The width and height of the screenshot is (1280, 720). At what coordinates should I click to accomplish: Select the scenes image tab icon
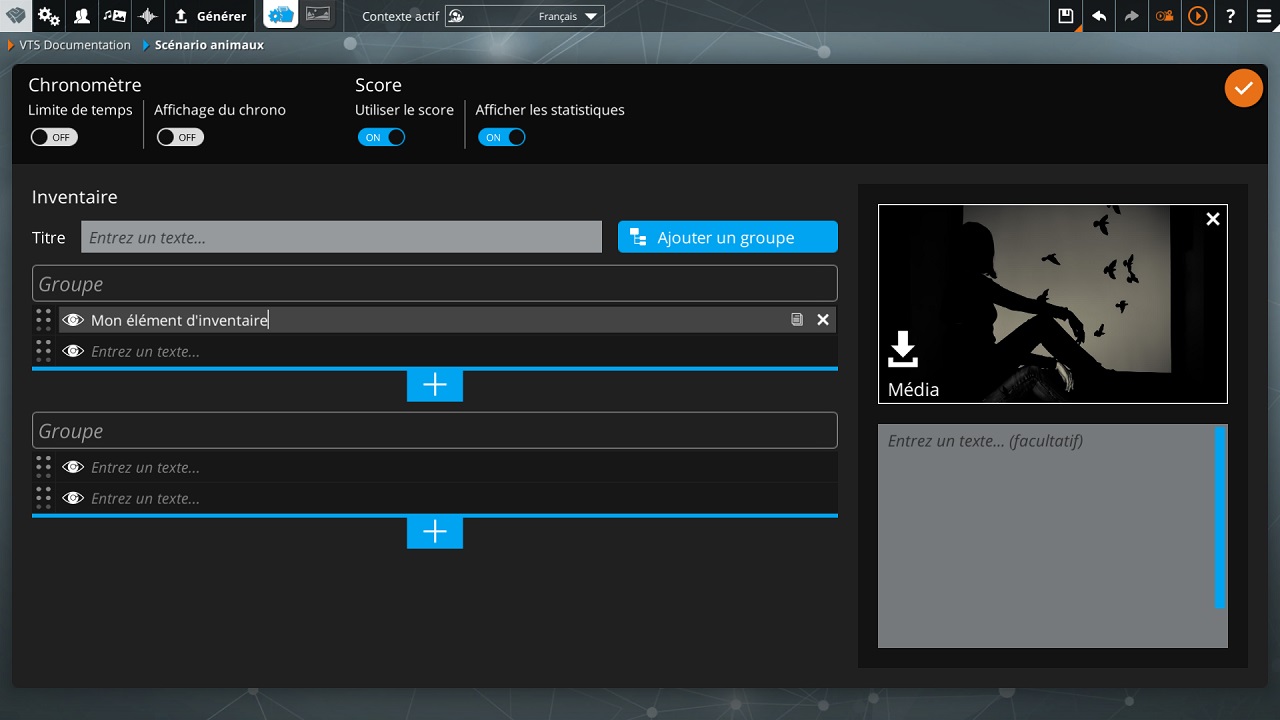click(x=318, y=15)
